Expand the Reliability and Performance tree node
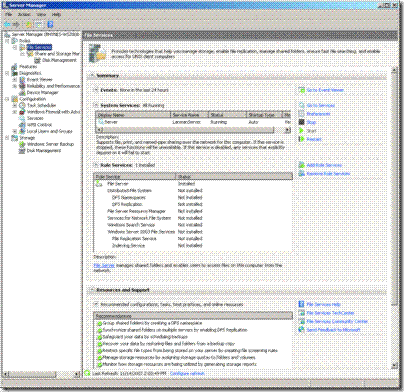Viewport: 404px width, 392px height. 15,86
